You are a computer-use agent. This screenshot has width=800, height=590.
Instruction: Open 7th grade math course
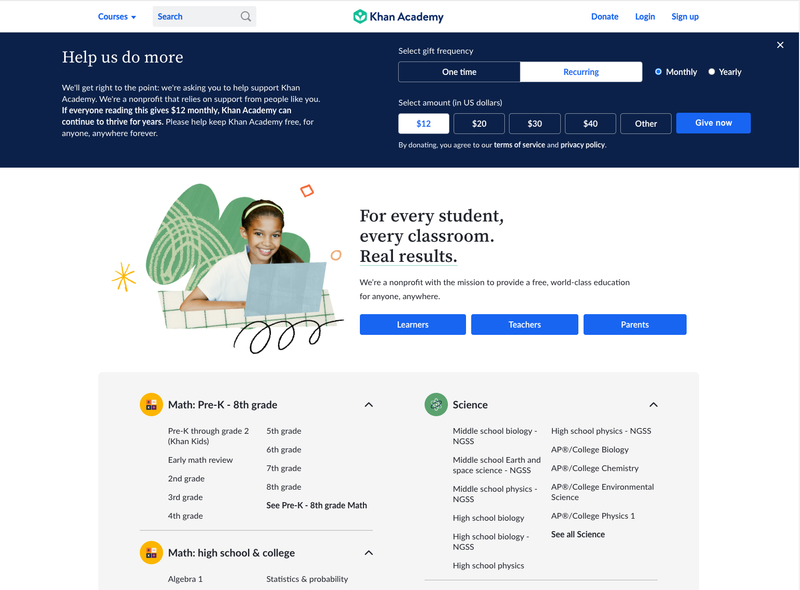284,468
